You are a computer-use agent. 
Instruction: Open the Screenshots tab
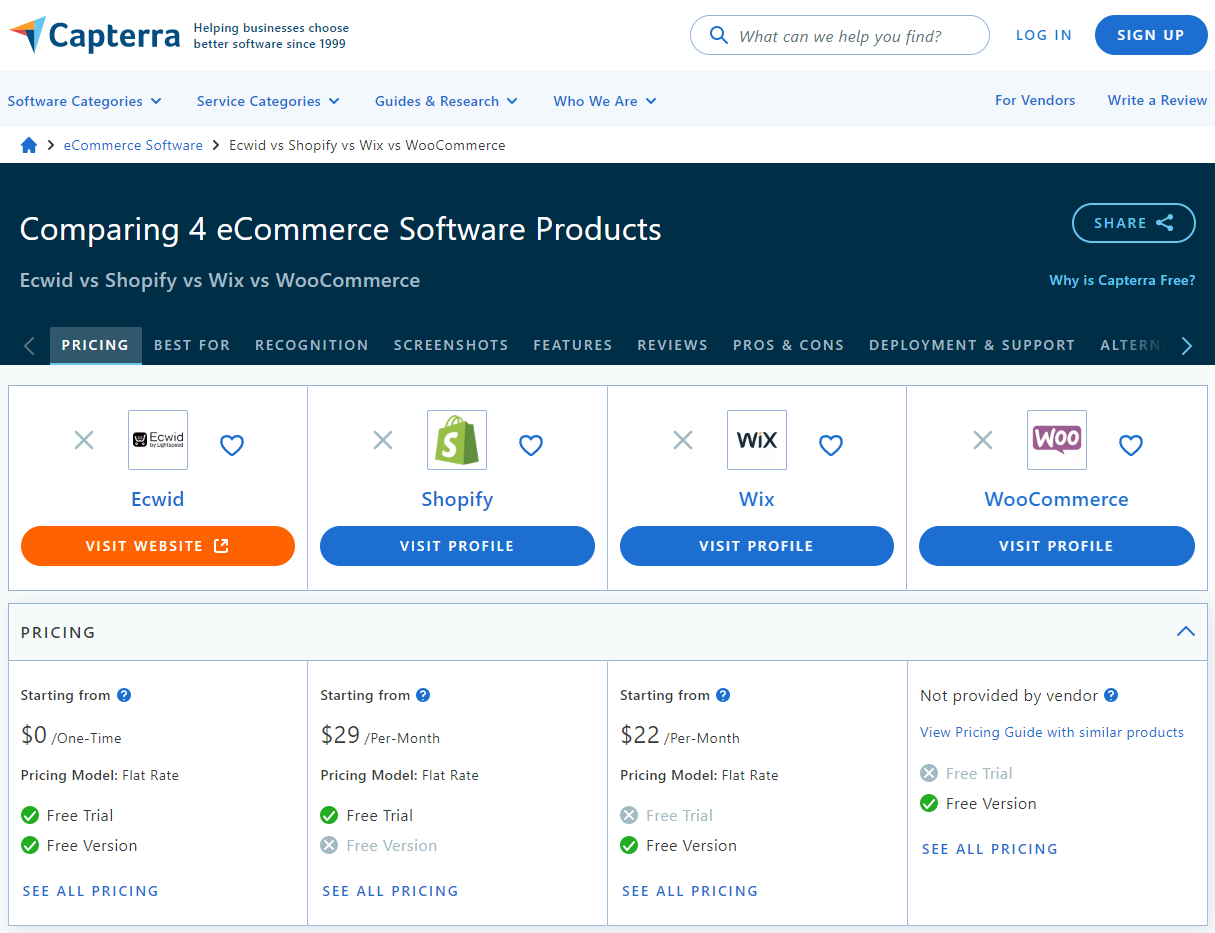451,345
